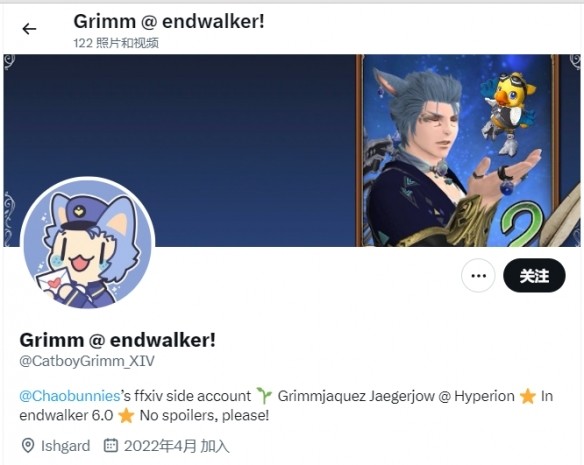Go back using the left arrow icon
The image size is (584, 465).
(29, 29)
